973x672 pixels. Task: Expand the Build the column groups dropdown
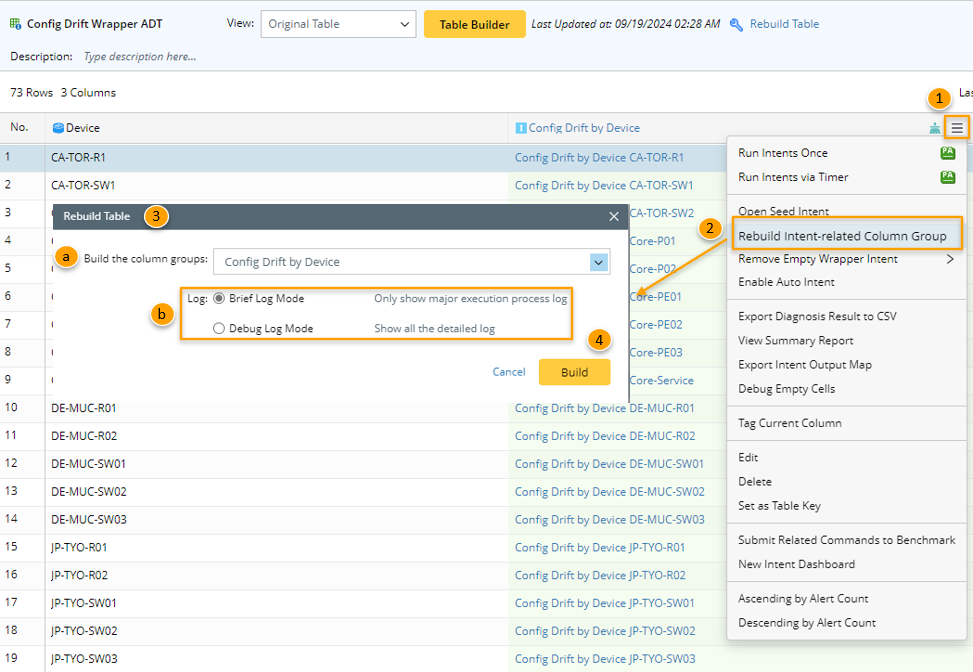tap(599, 262)
